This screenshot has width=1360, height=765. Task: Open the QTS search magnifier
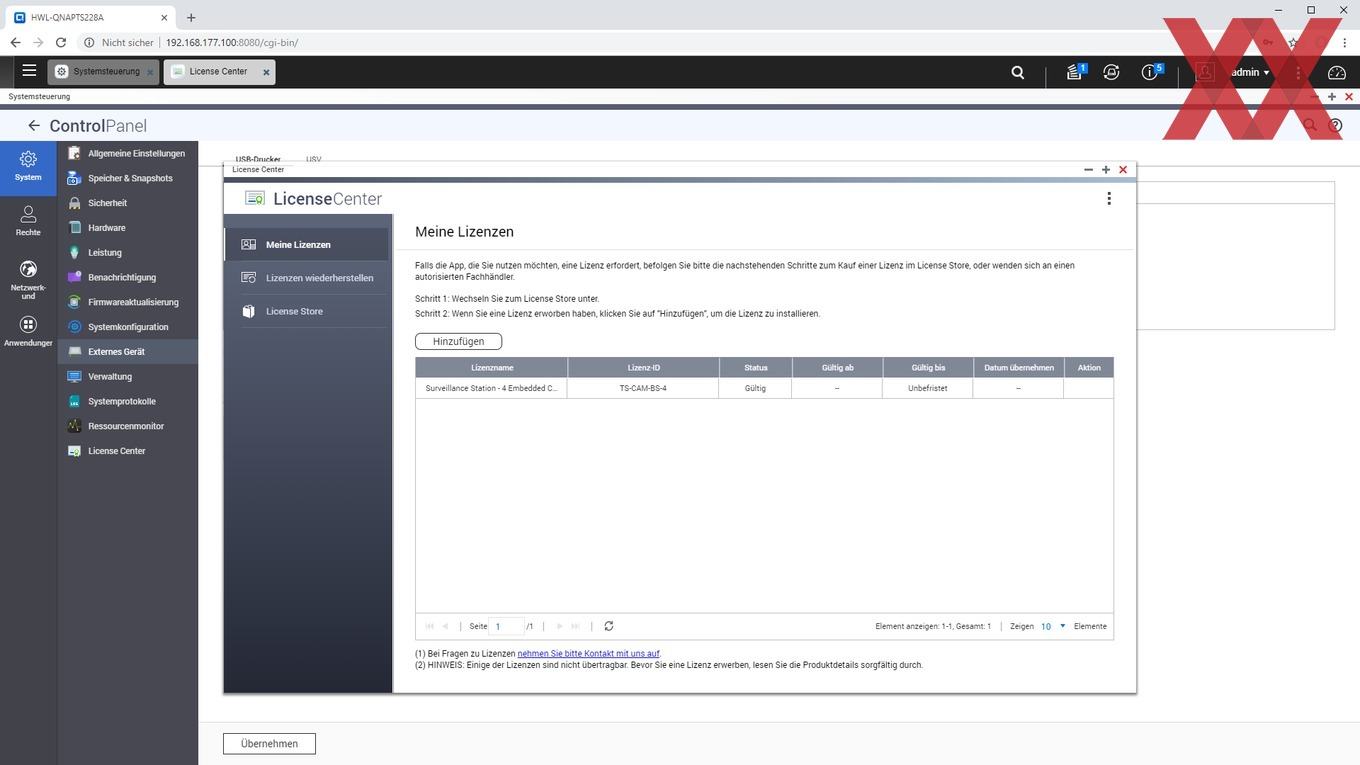point(1018,72)
